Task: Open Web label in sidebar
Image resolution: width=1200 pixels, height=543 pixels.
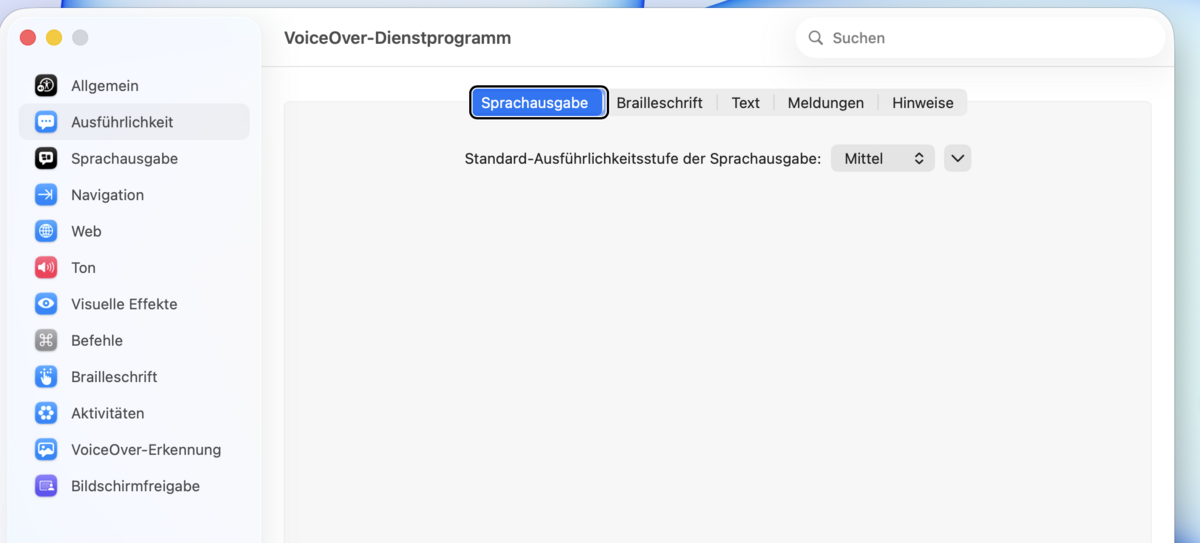Action: click(86, 231)
